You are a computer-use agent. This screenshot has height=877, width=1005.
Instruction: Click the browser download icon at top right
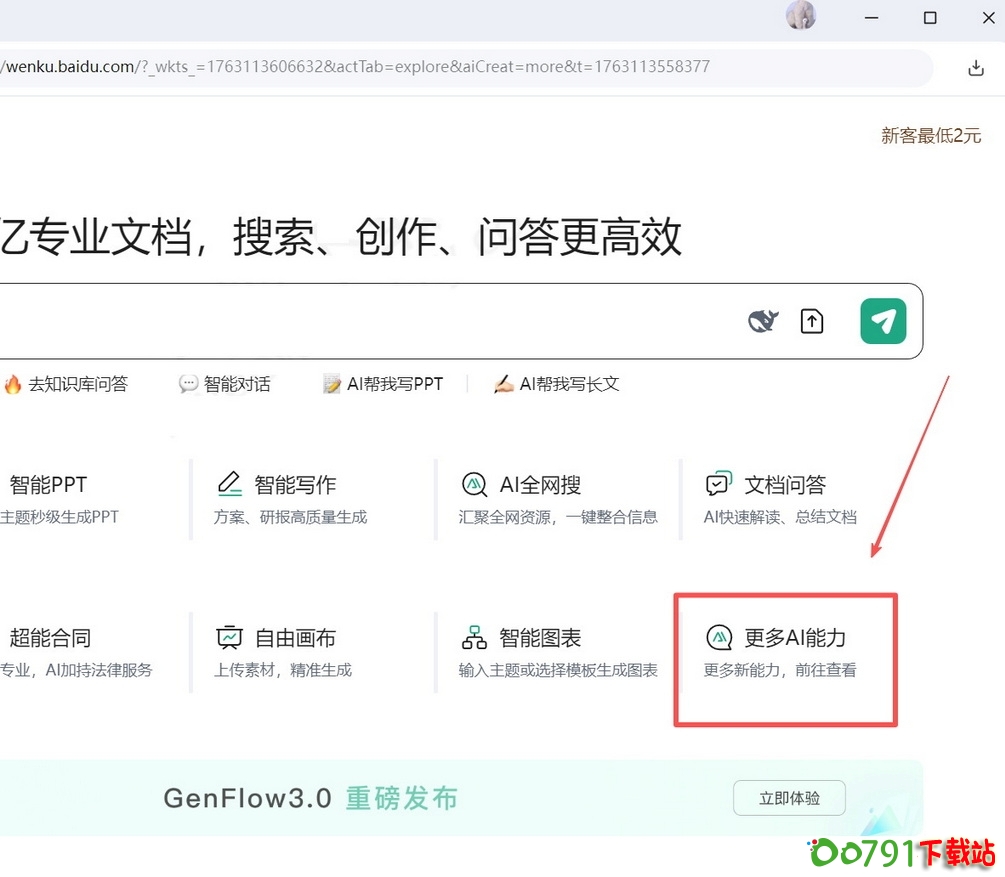point(975,68)
